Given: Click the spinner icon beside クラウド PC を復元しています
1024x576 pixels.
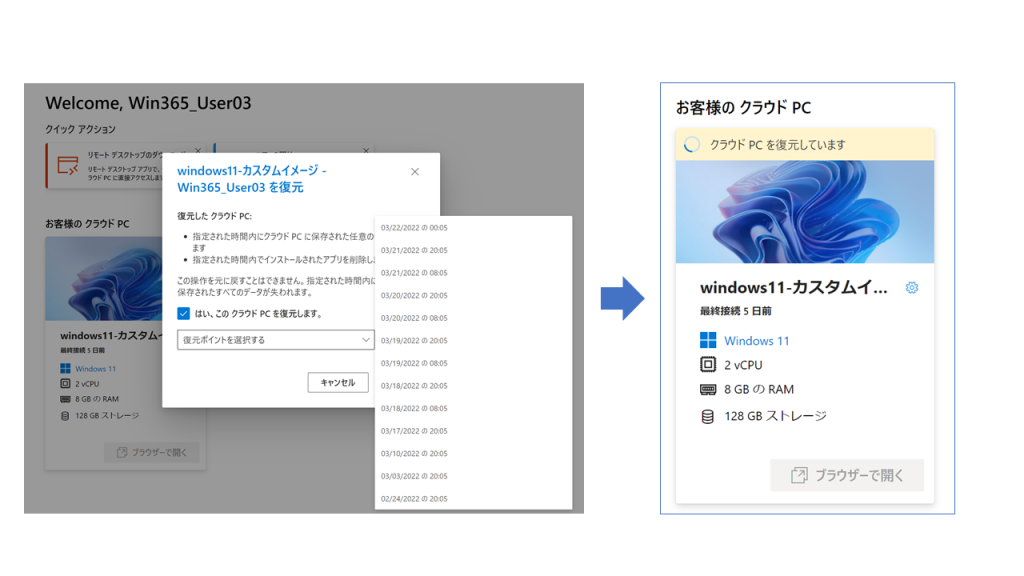Looking at the screenshot, I should pyautogui.click(x=692, y=144).
